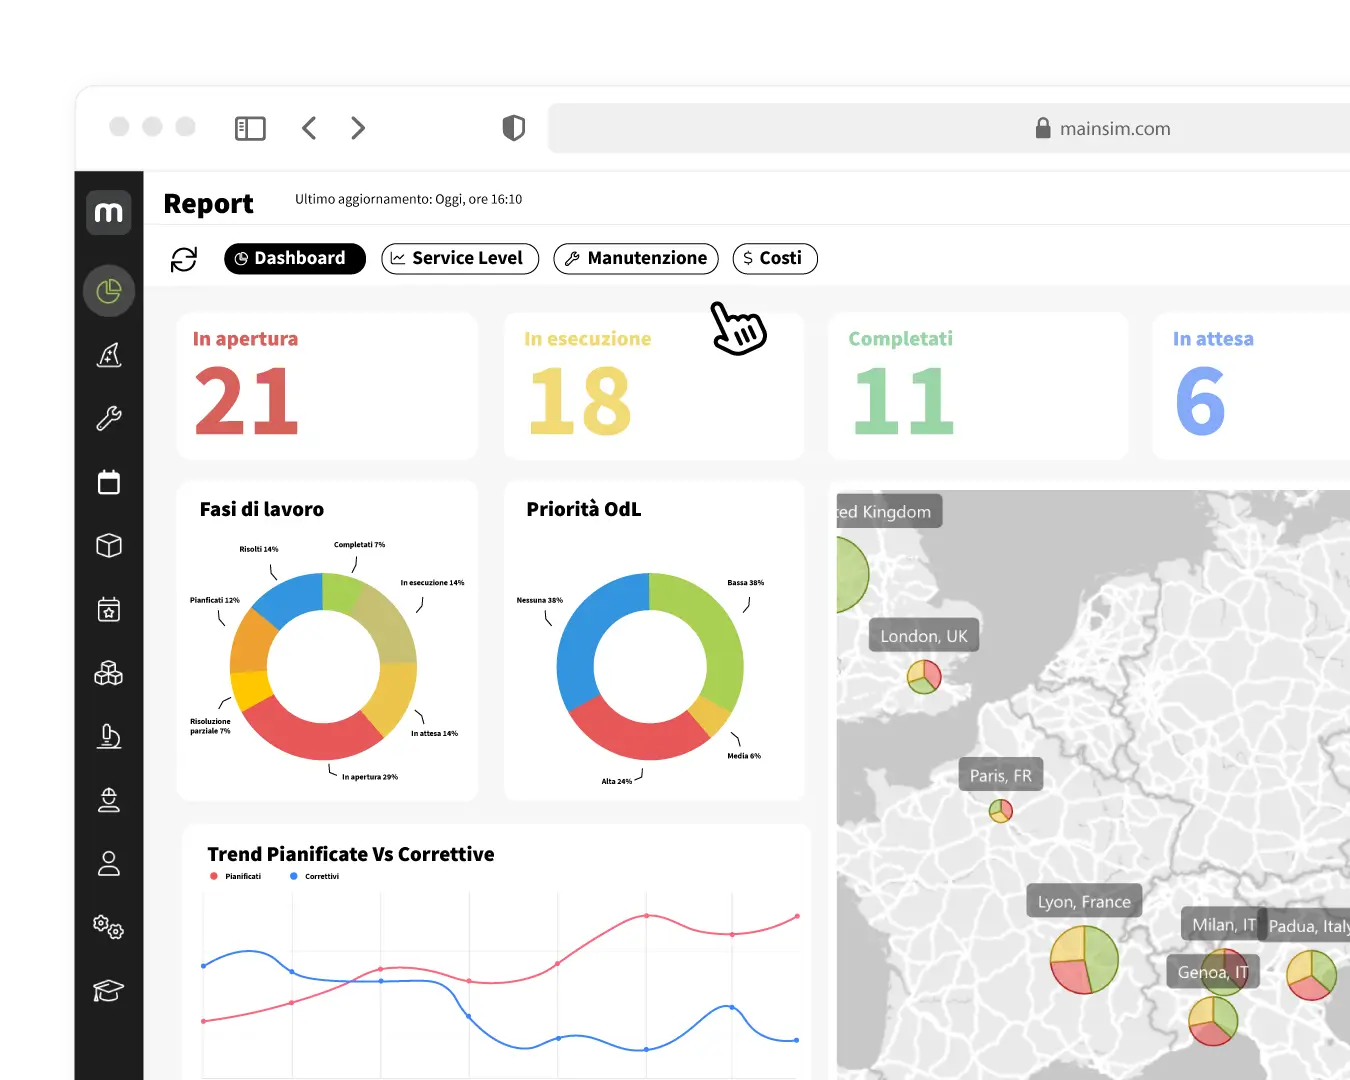Screen dimensions: 1350x1080
Task: Click the Lyon, France map label
Action: (x=1084, y=901)
